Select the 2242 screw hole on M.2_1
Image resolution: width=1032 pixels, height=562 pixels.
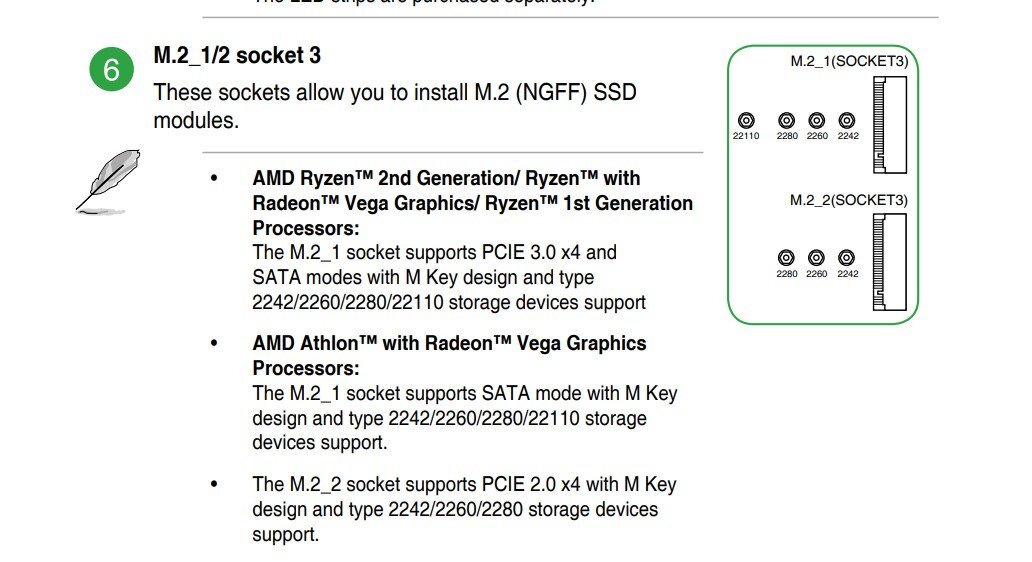coord(847,120)
